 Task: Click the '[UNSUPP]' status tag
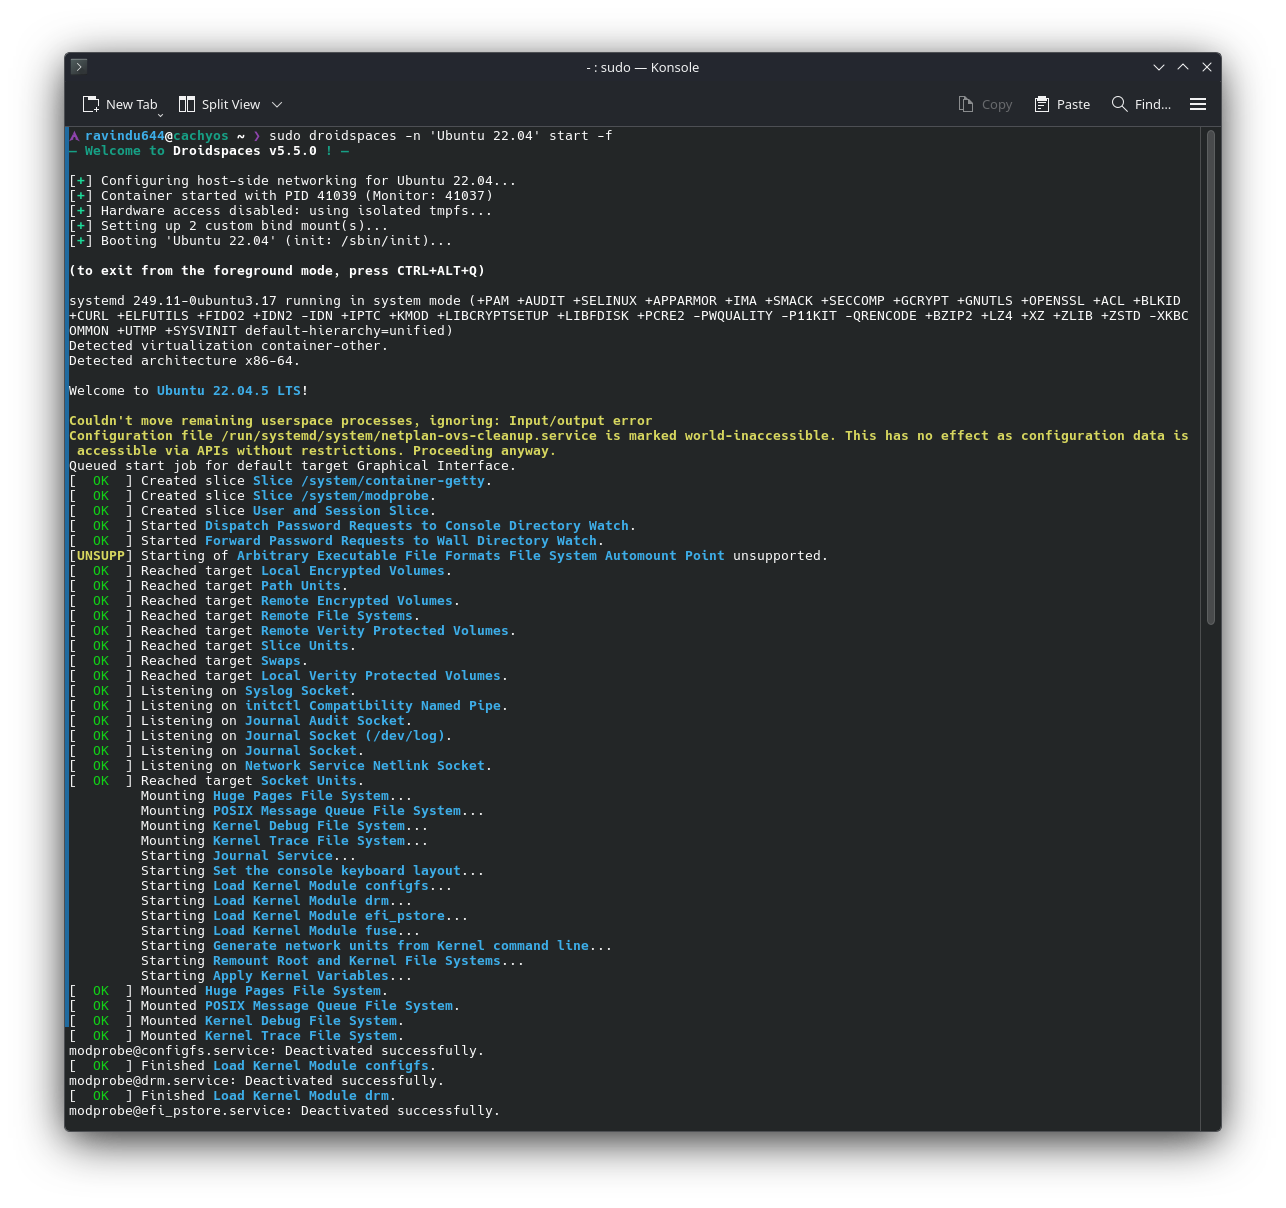(101, 556)
